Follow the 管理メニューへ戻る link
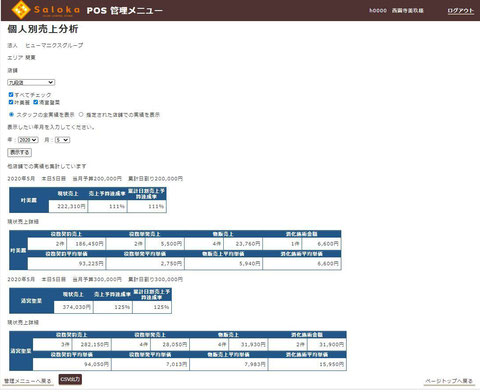 (x=28, y=381)
